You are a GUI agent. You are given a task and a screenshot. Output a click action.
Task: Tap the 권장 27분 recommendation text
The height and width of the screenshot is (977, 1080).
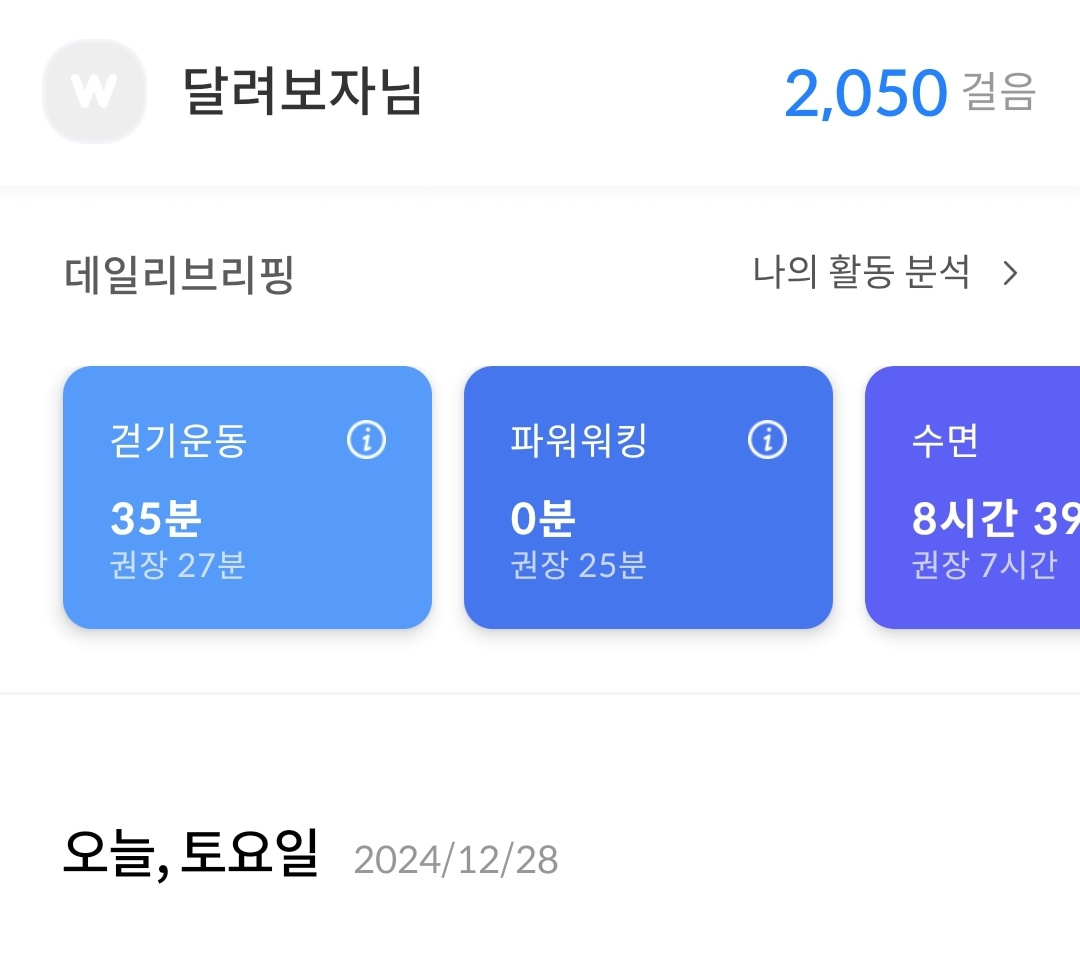178,566
